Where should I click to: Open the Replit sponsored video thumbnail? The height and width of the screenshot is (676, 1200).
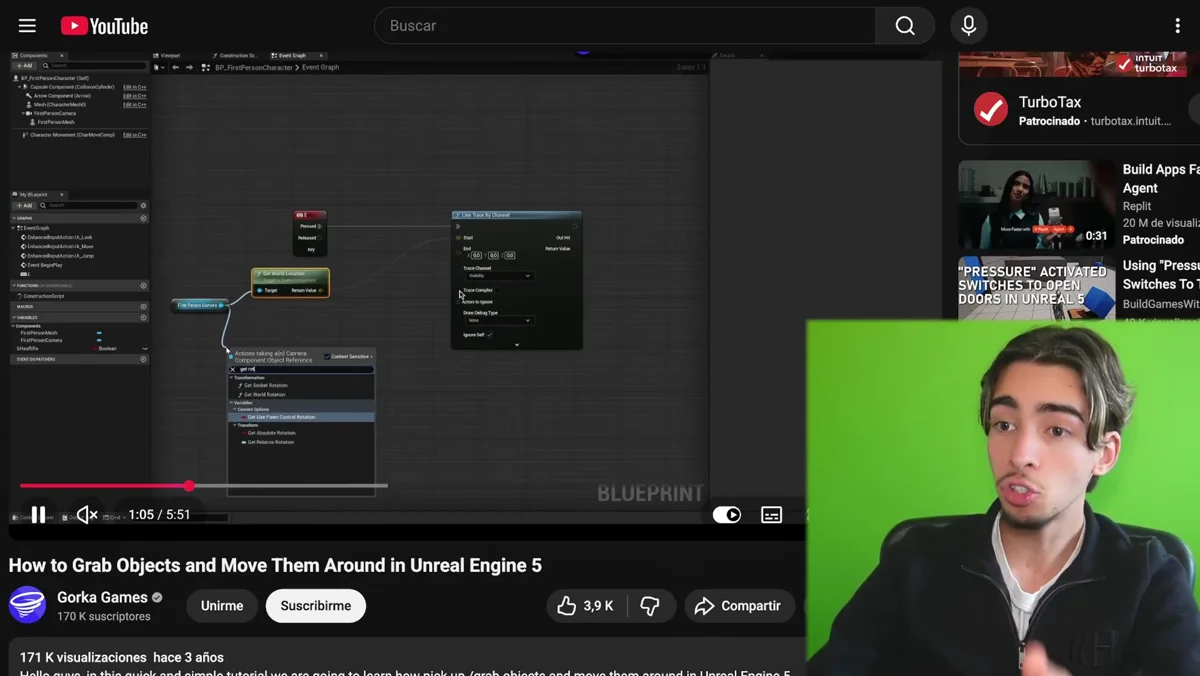click(x=1037, y=205)
